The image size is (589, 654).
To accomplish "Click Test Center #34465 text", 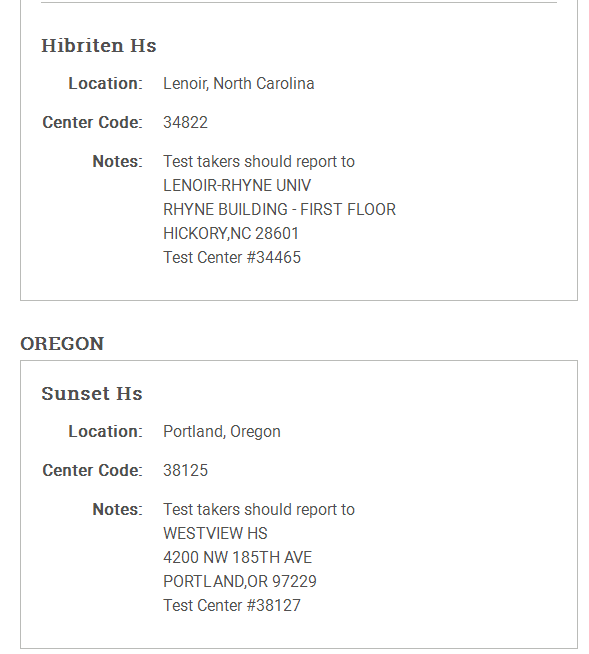I will pyautogui.click(x=232, y=257).
